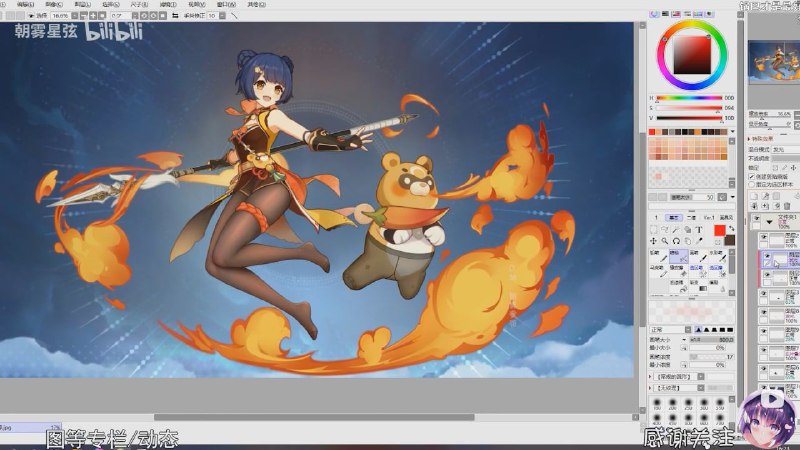Show the RGB slider panel icon
Image resolution: width=800 pixels, height=450 pixels.
click(x=665, y=14)
